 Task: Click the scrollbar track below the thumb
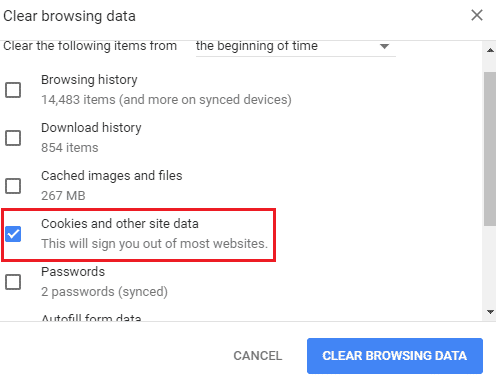(x=490, y=266)
